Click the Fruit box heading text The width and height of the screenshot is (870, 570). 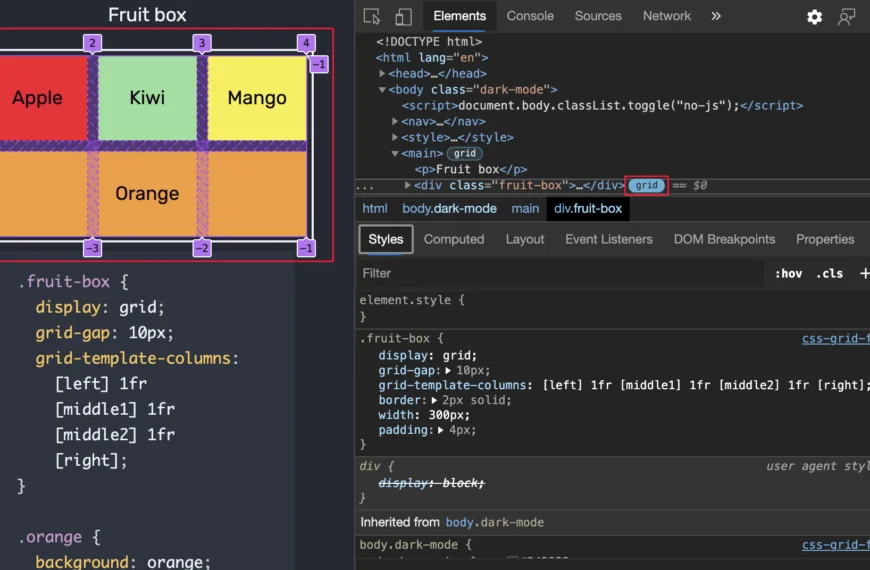(x=147, y=14)
